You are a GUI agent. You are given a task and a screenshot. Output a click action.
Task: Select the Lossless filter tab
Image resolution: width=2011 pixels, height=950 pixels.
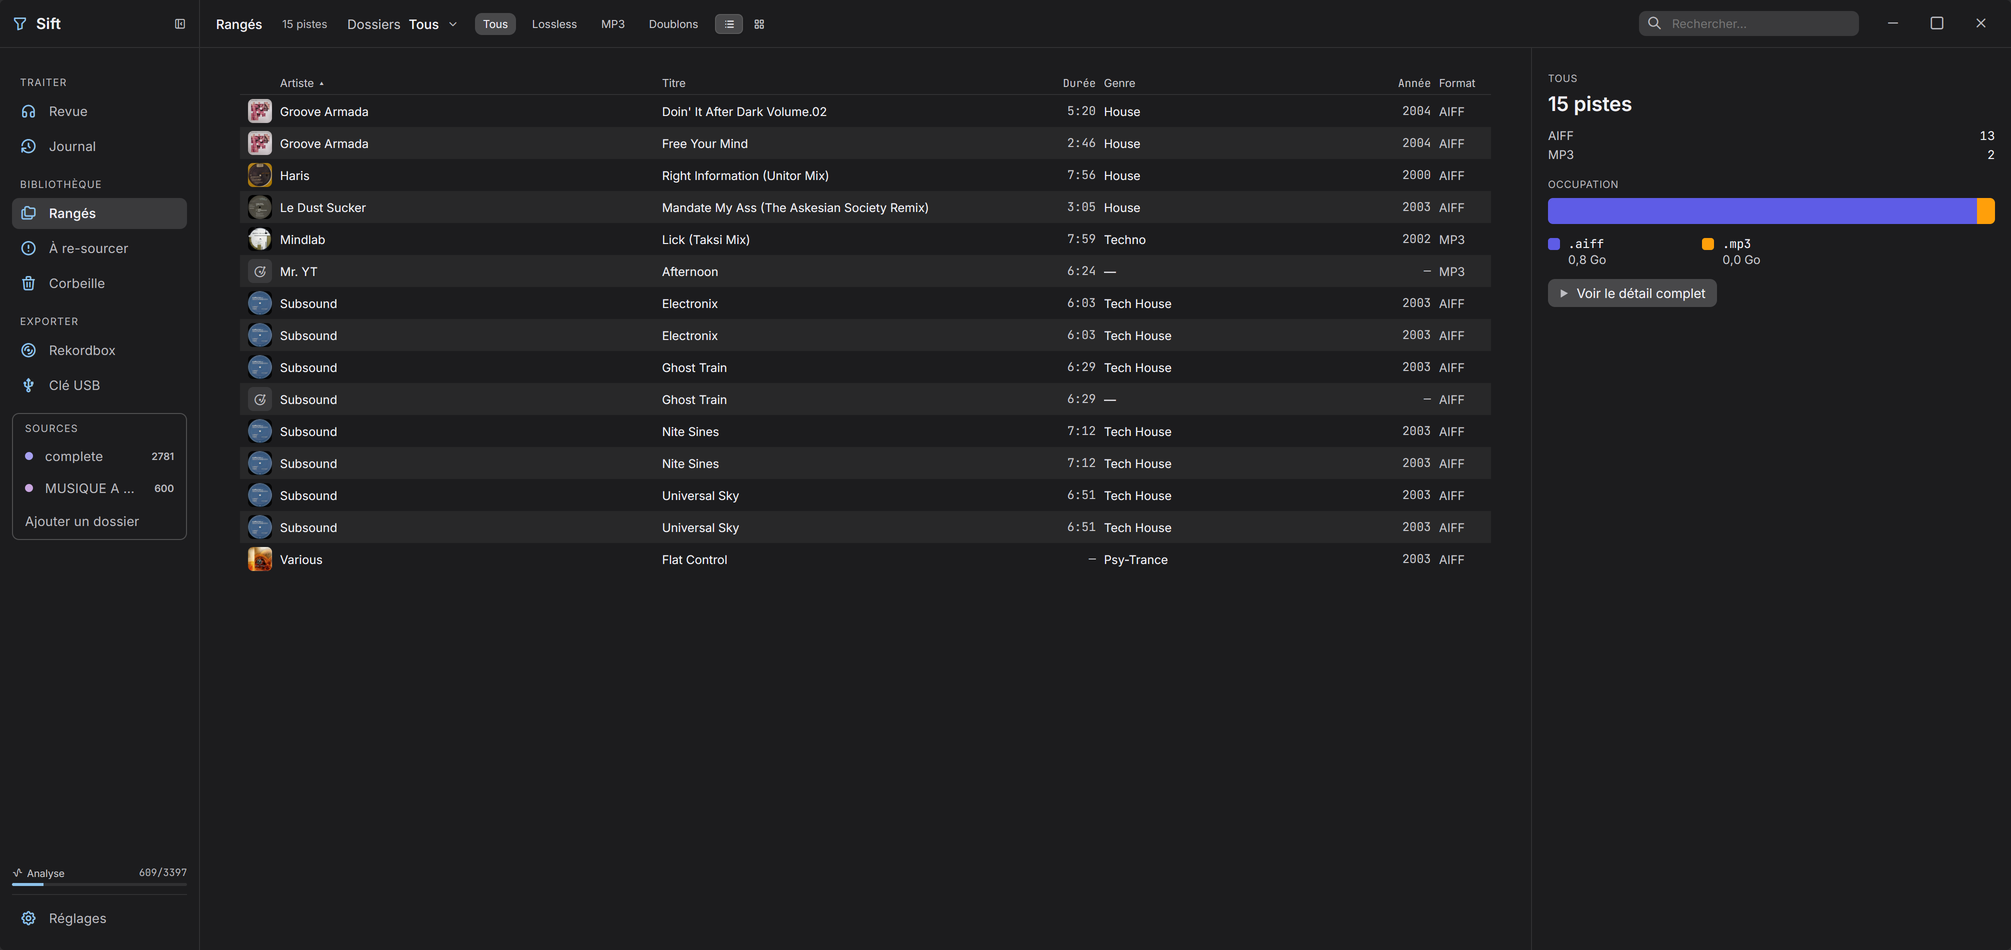[x=554, y=24]
